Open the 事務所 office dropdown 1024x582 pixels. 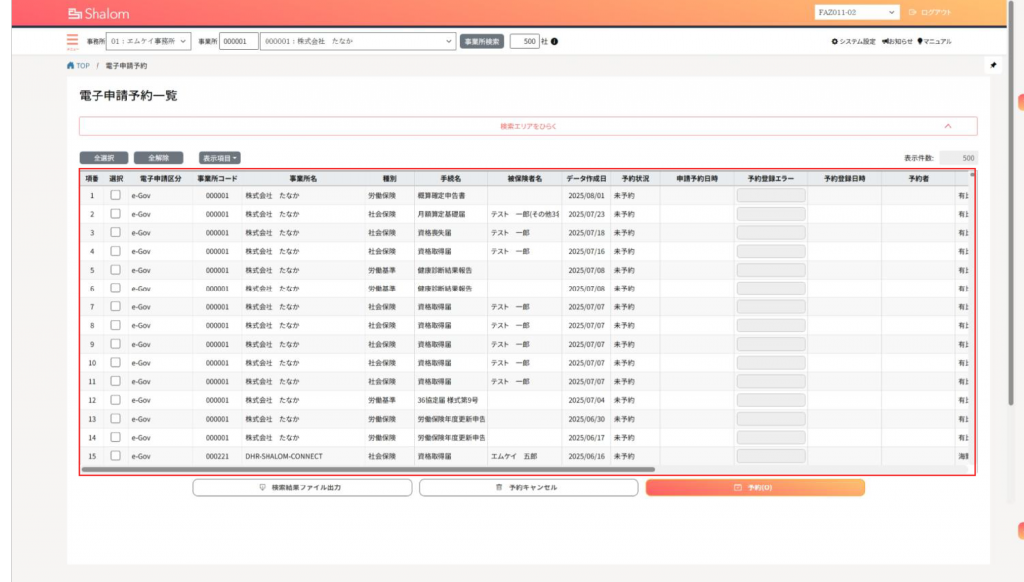click(x=146, y=41)
